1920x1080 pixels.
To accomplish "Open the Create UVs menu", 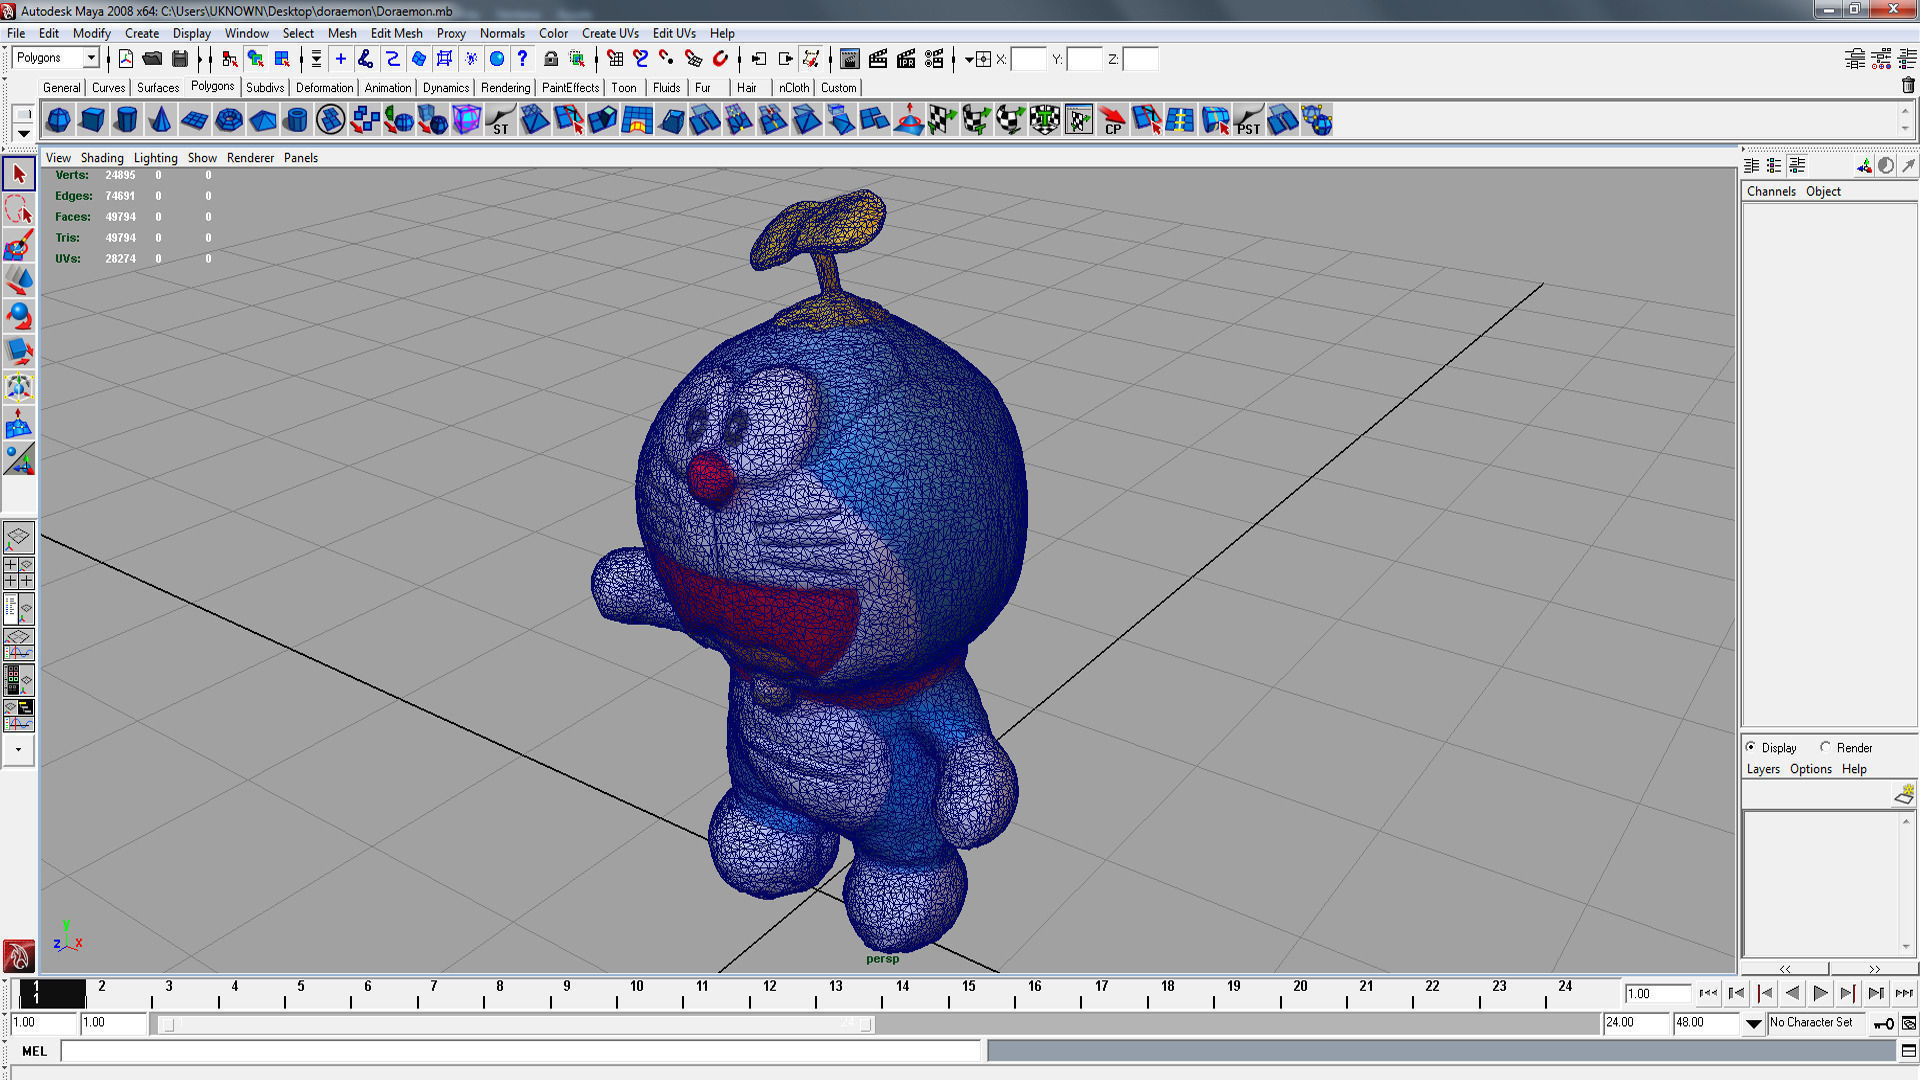I will (x=610, y=33).
